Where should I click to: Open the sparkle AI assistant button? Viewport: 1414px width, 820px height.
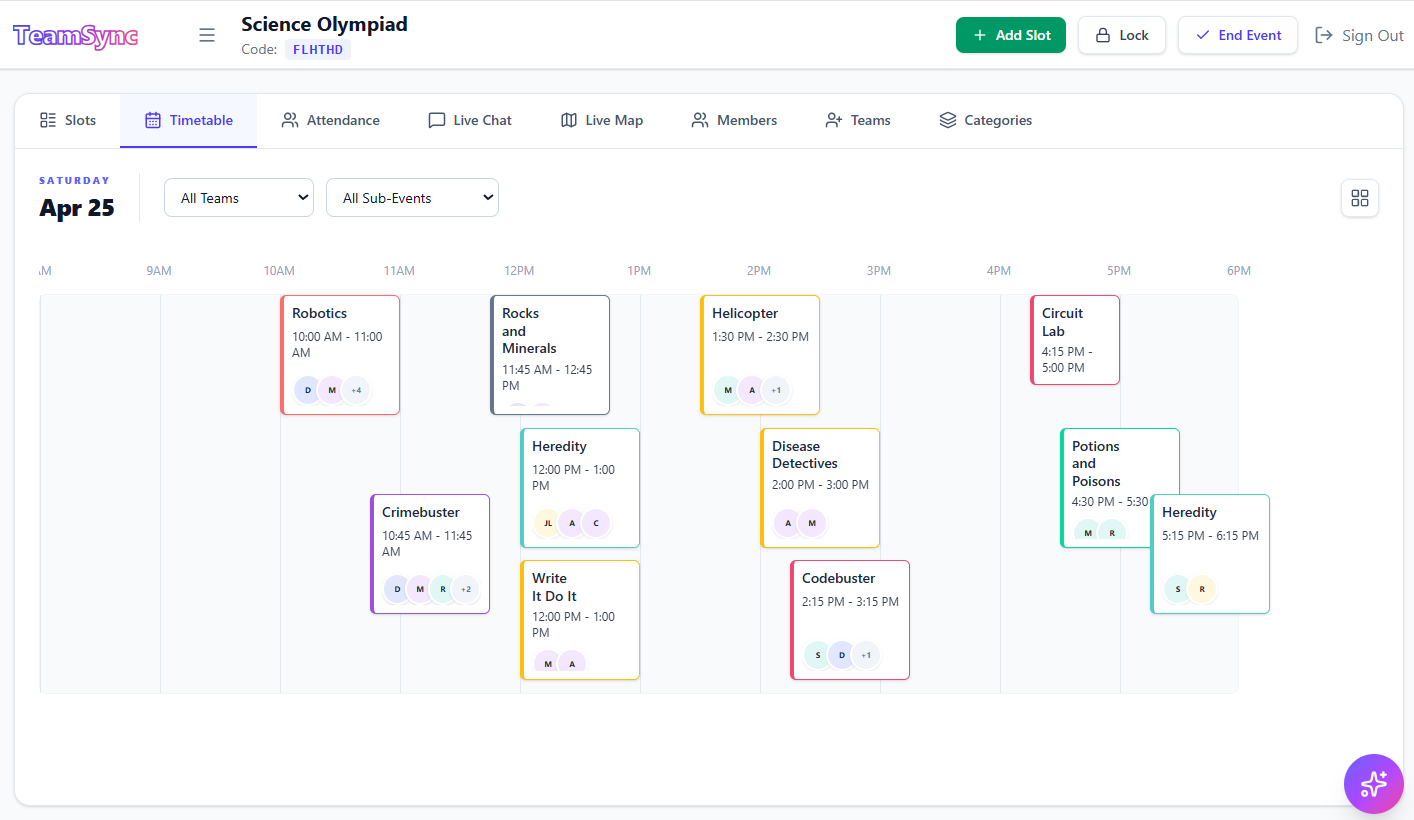[x=1373, y=783]
